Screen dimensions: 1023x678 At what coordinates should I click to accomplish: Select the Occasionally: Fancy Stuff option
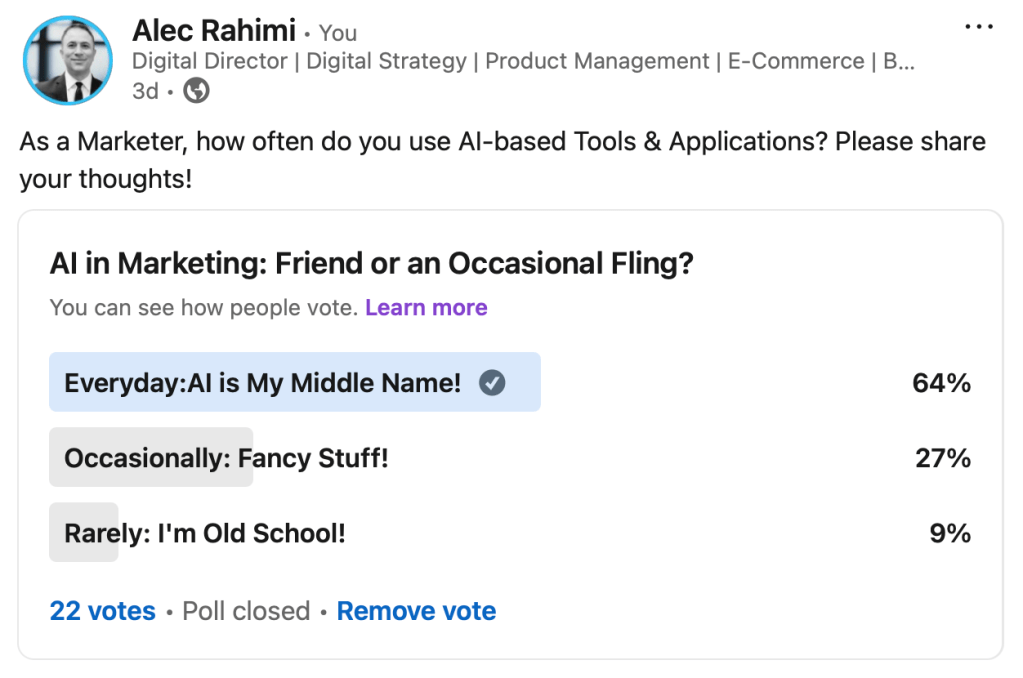[x=227, y=458]
